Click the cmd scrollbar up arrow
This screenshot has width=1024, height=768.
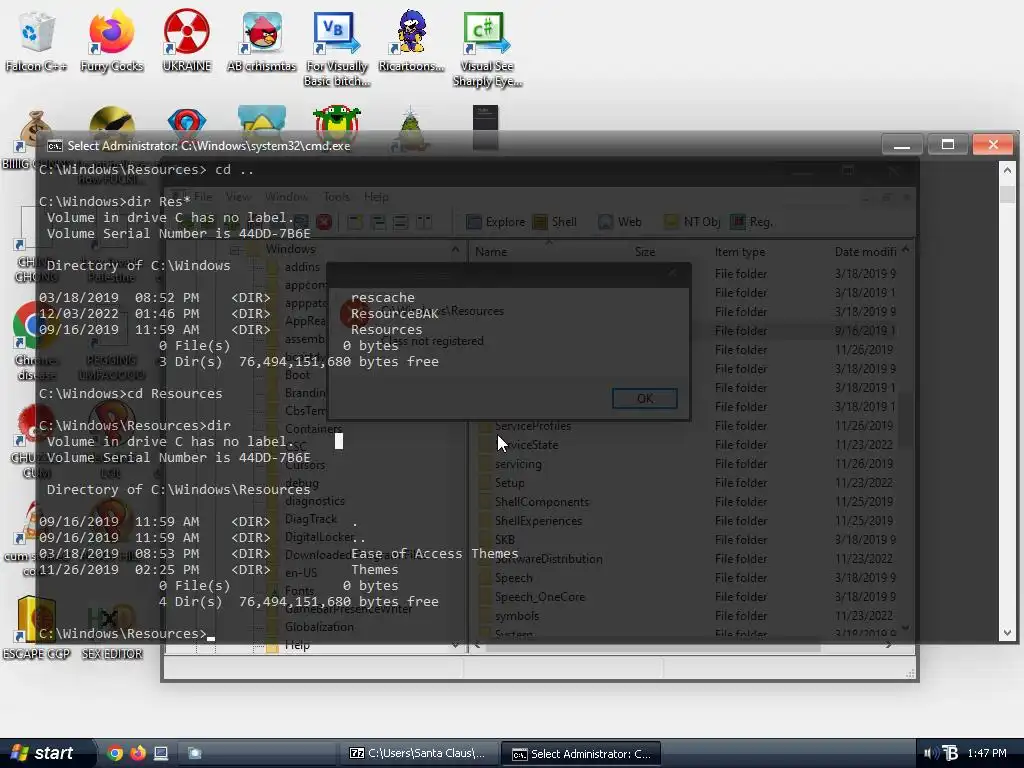(1007, 170)
